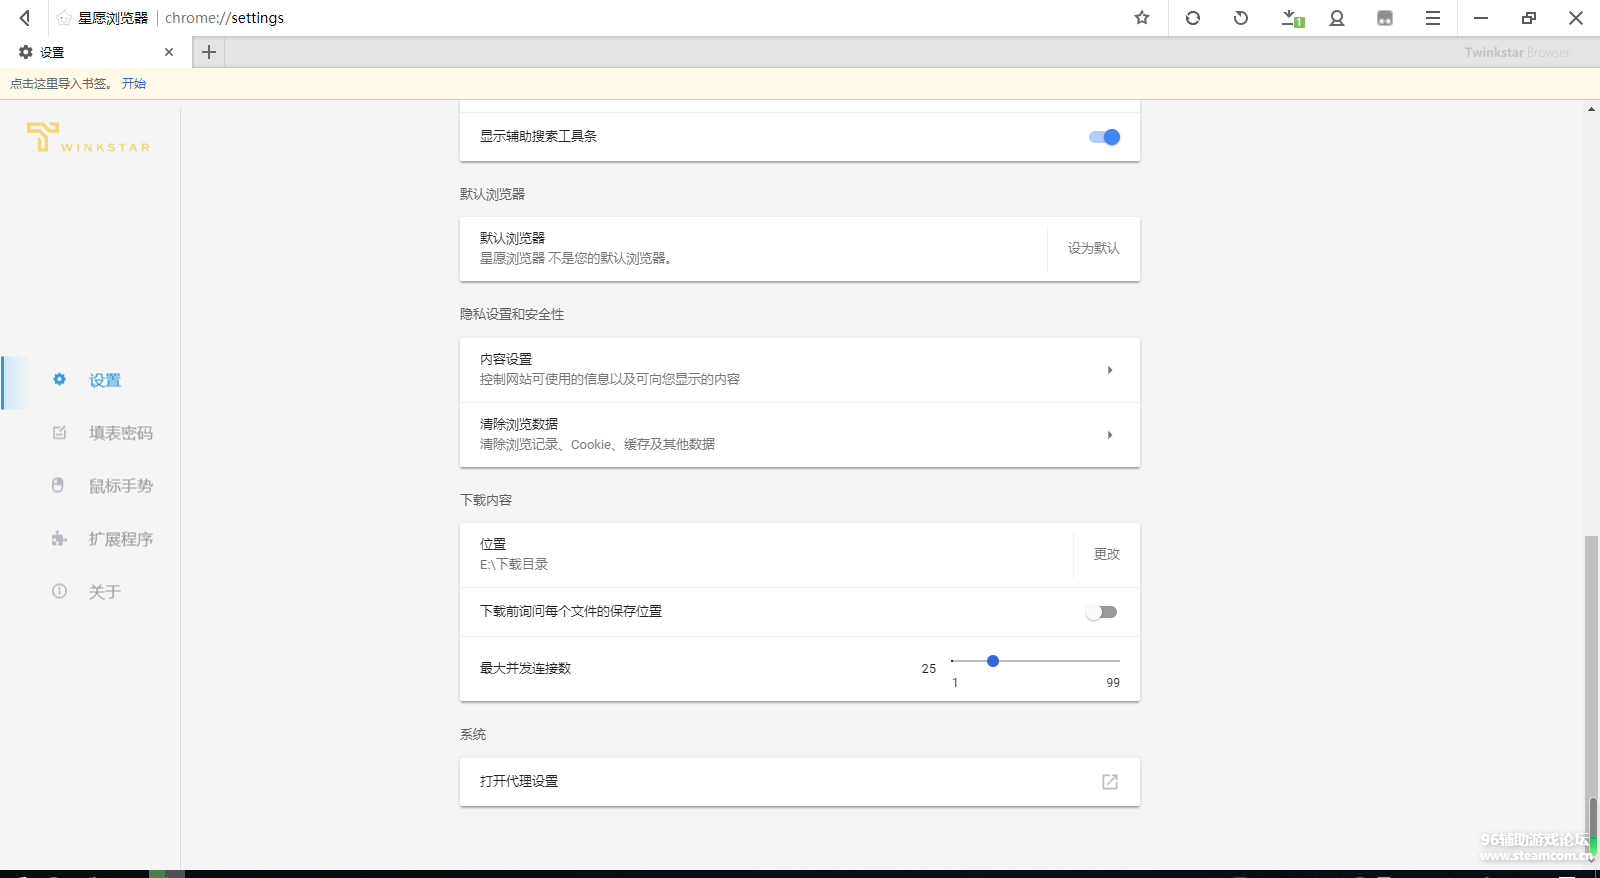Click the 开始 link to import bookmarks

[x=134, y=84]
